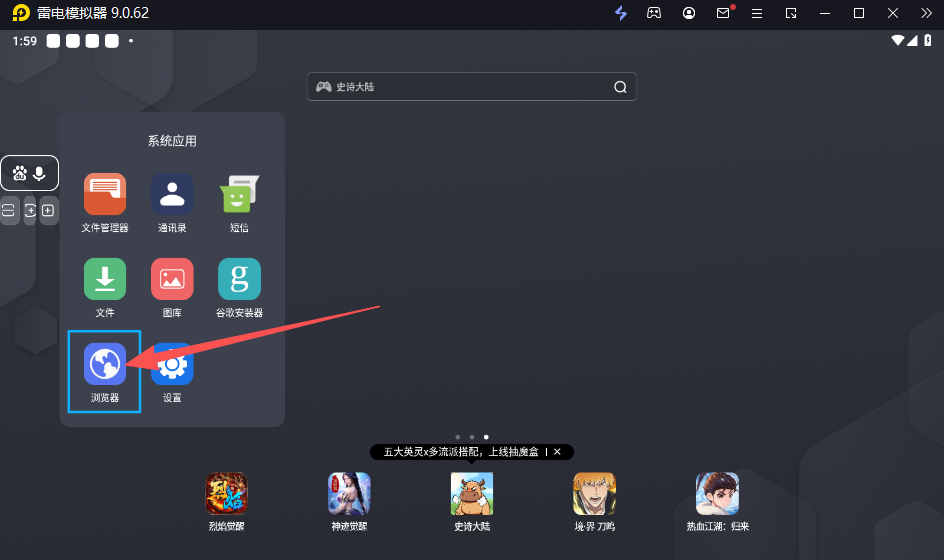Click the magnifier search icon
Screen dimensions: 944x560
[620, 87]
